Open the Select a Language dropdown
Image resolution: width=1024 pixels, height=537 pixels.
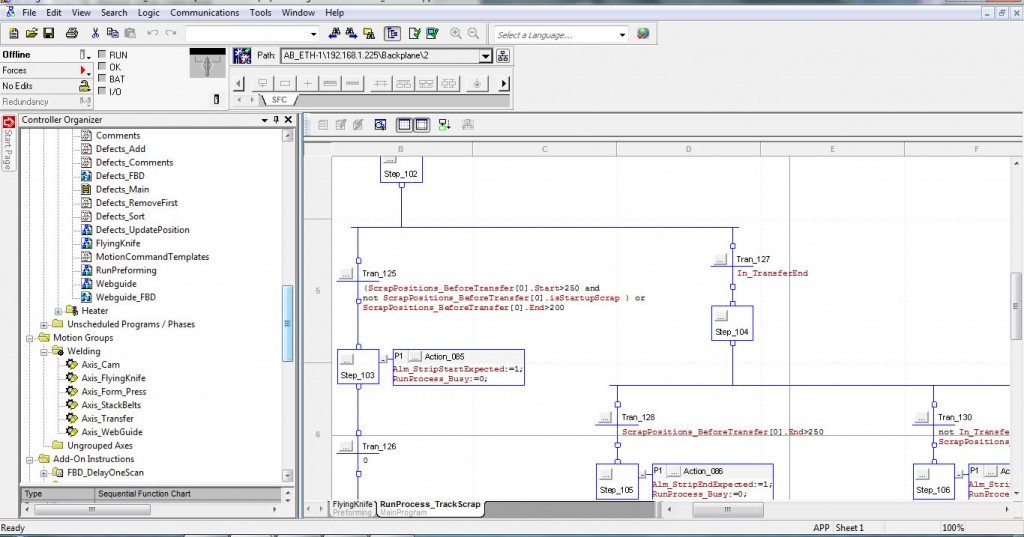click(x=621, y=34)
